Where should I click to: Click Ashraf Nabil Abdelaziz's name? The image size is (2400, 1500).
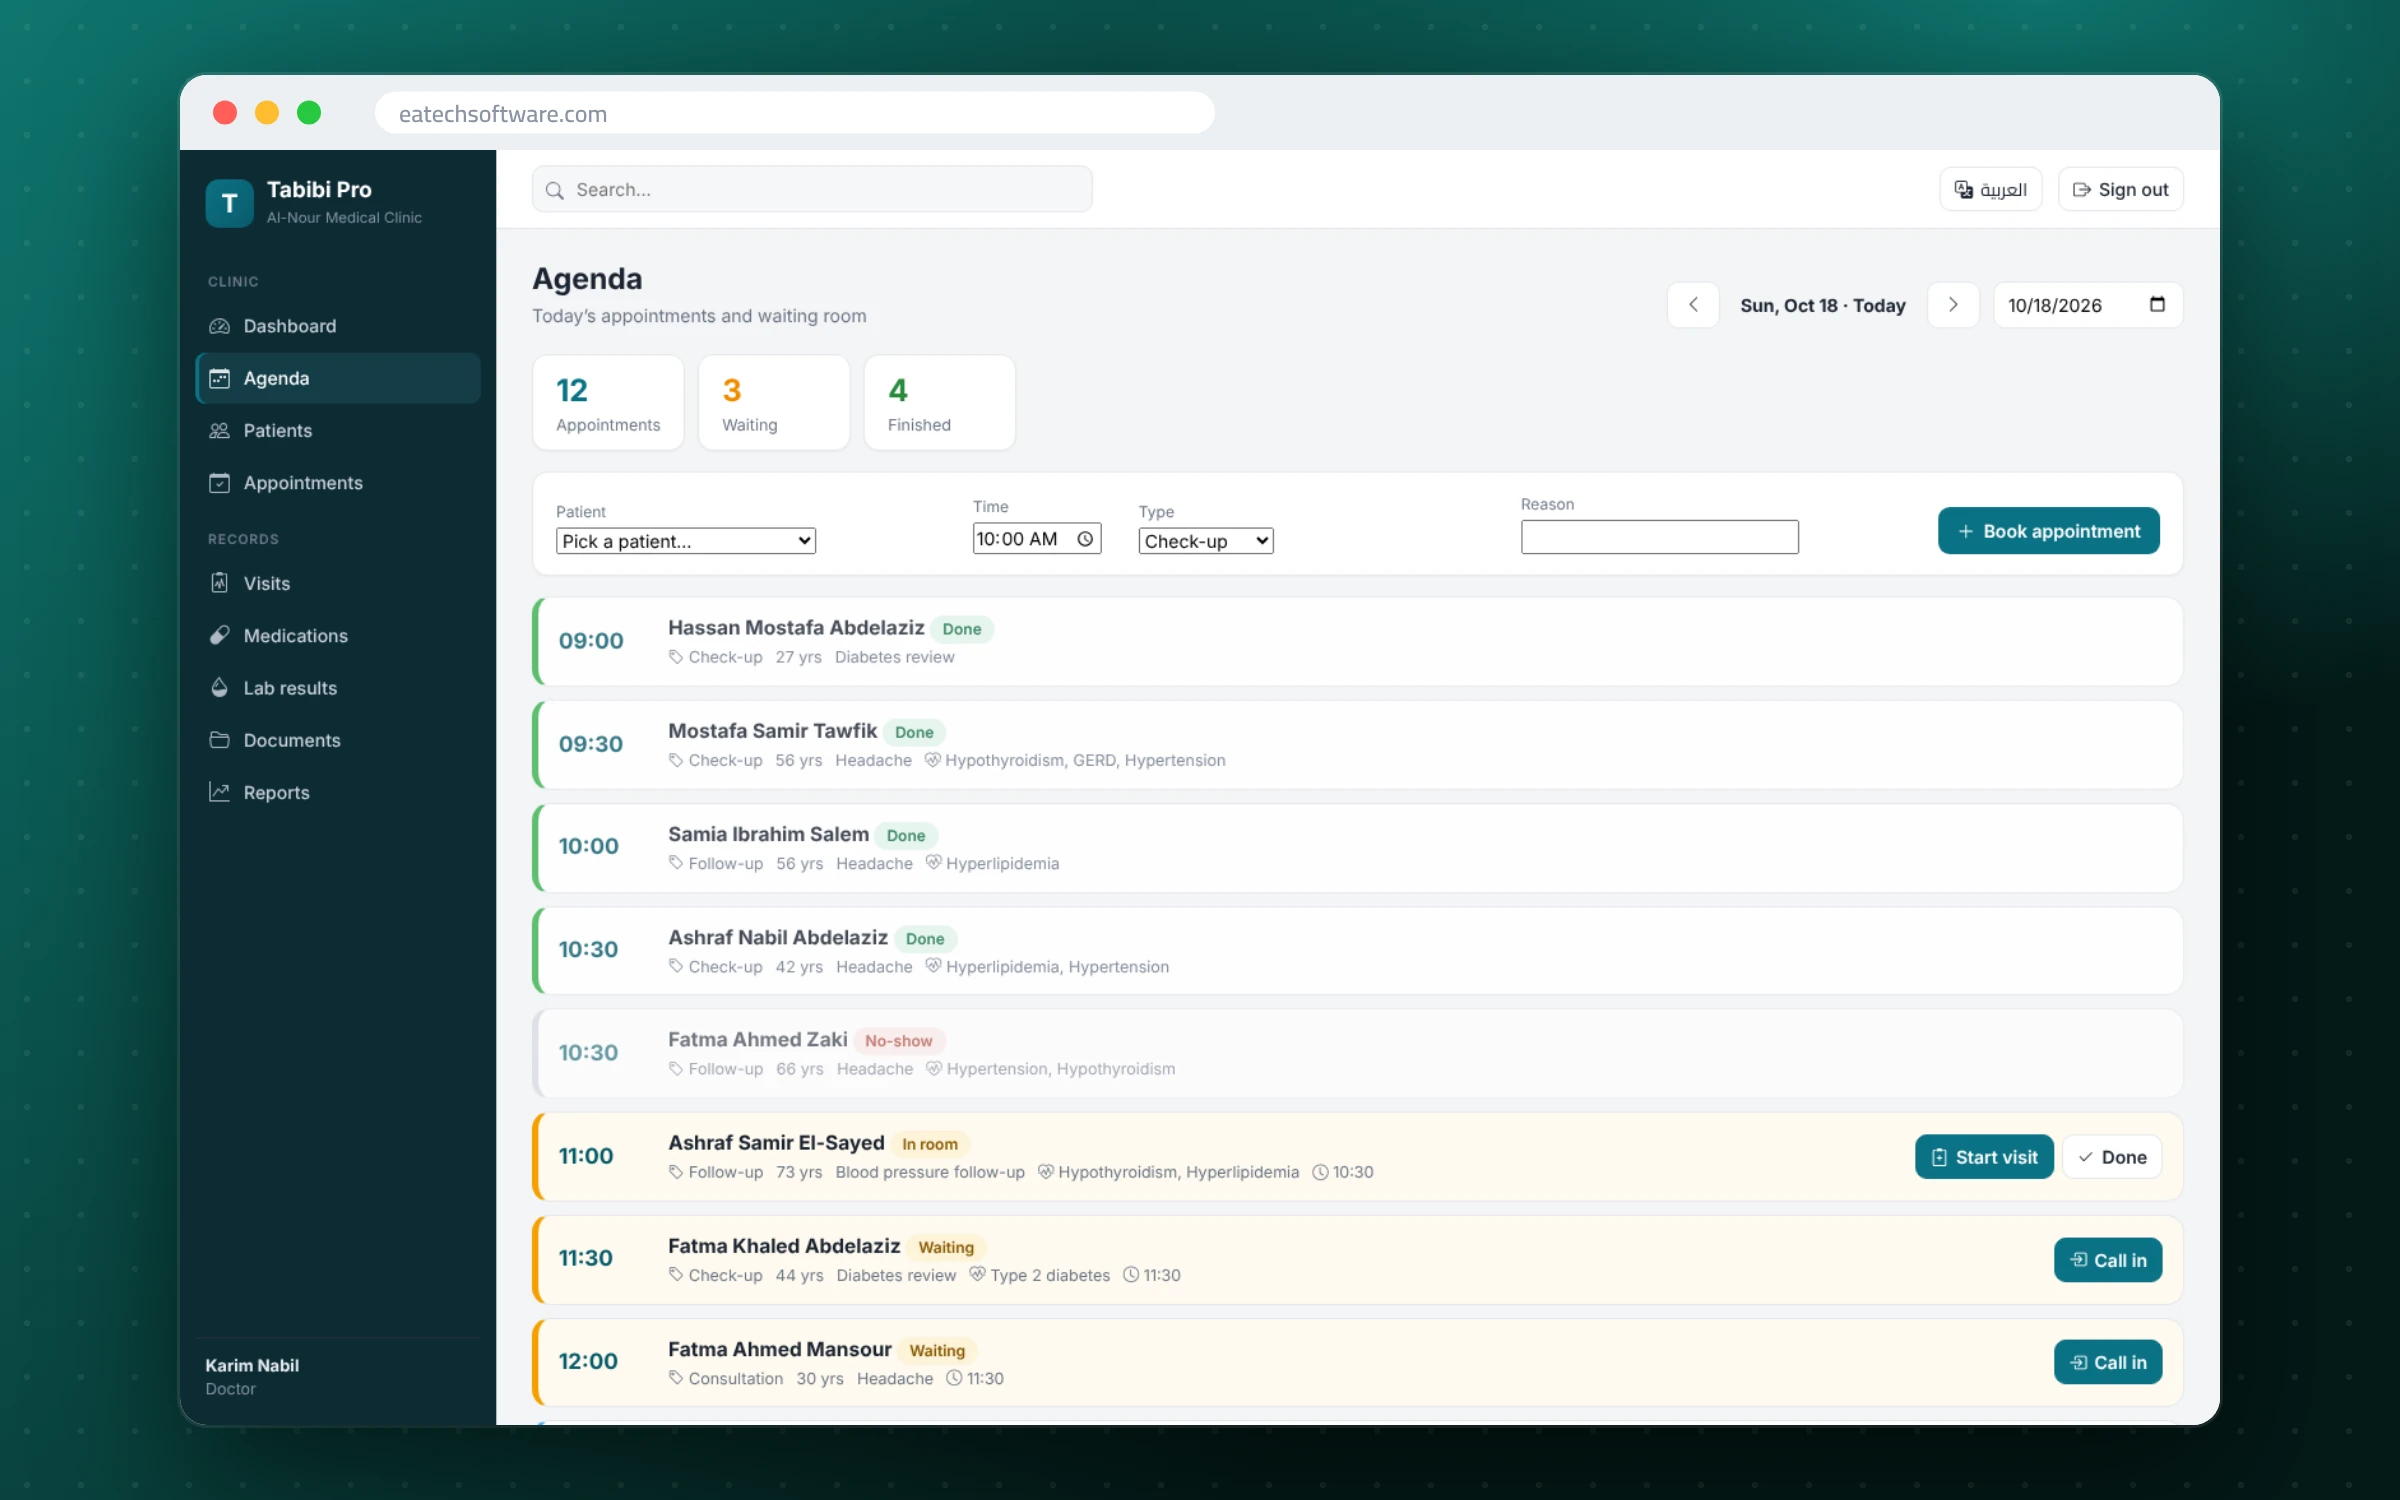pos(778,937)
